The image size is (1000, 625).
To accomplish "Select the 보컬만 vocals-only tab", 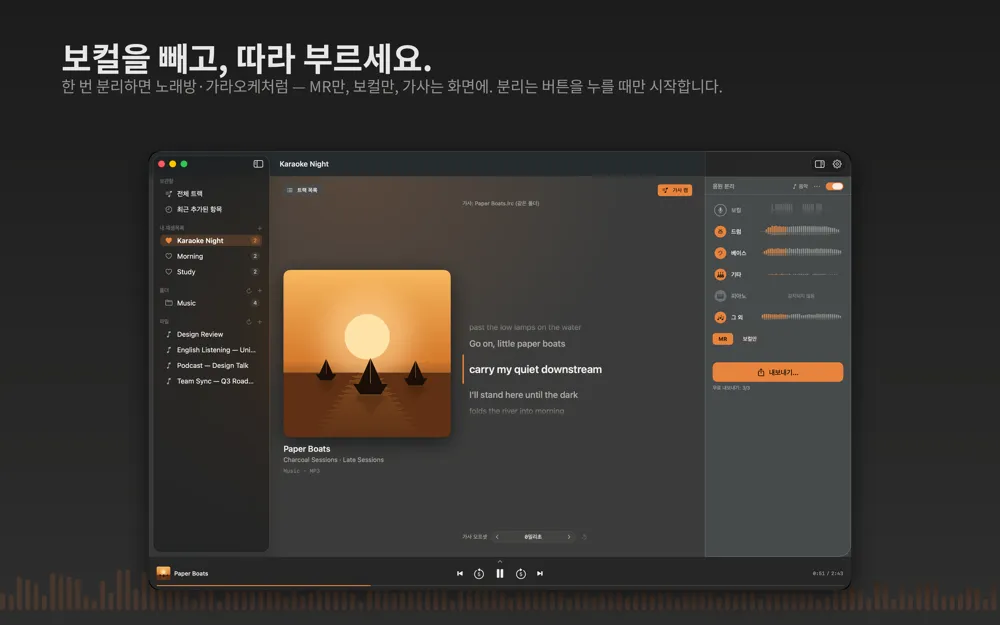I will 749,339.
